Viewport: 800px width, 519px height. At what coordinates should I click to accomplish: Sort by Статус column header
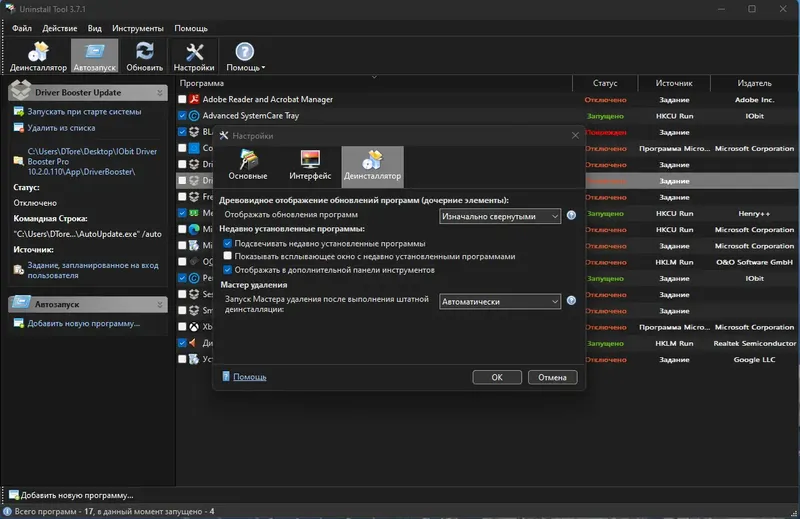tap(605, 83)
